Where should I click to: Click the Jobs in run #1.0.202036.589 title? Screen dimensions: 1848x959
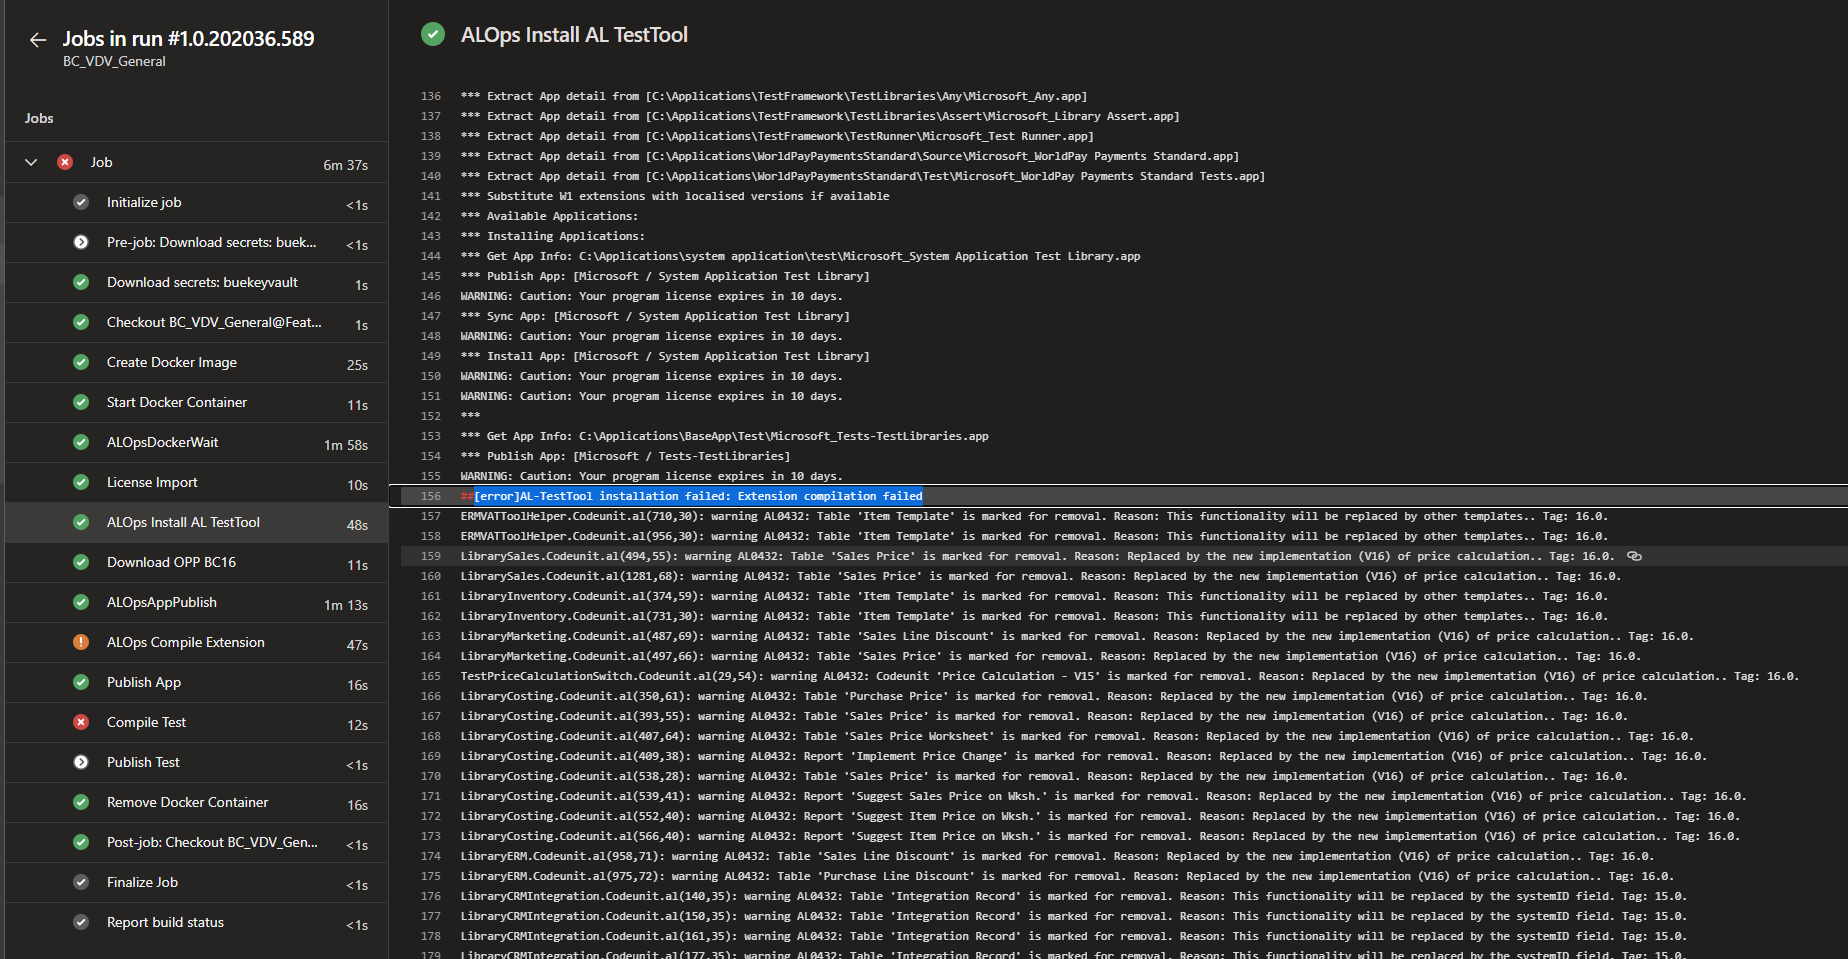[x=188, y=39]
